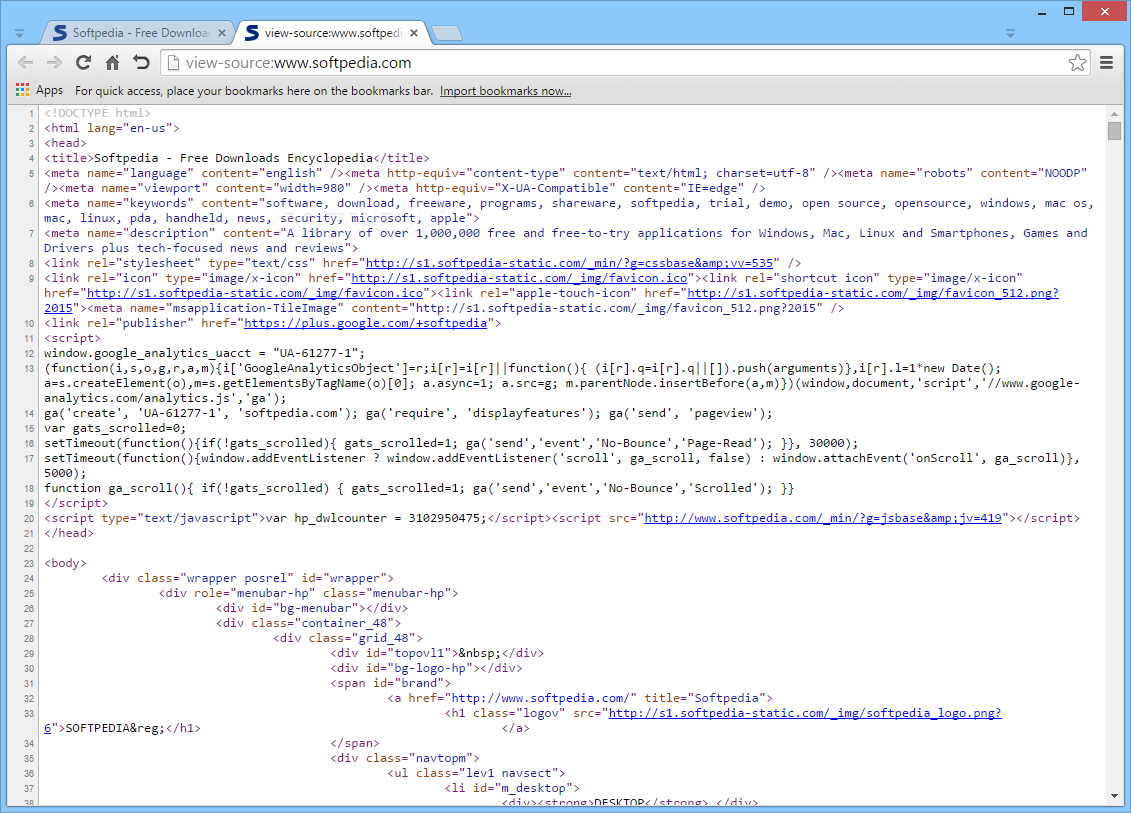Close the view-source tab
Viewport: 1131px width, 813px height.
414,33
